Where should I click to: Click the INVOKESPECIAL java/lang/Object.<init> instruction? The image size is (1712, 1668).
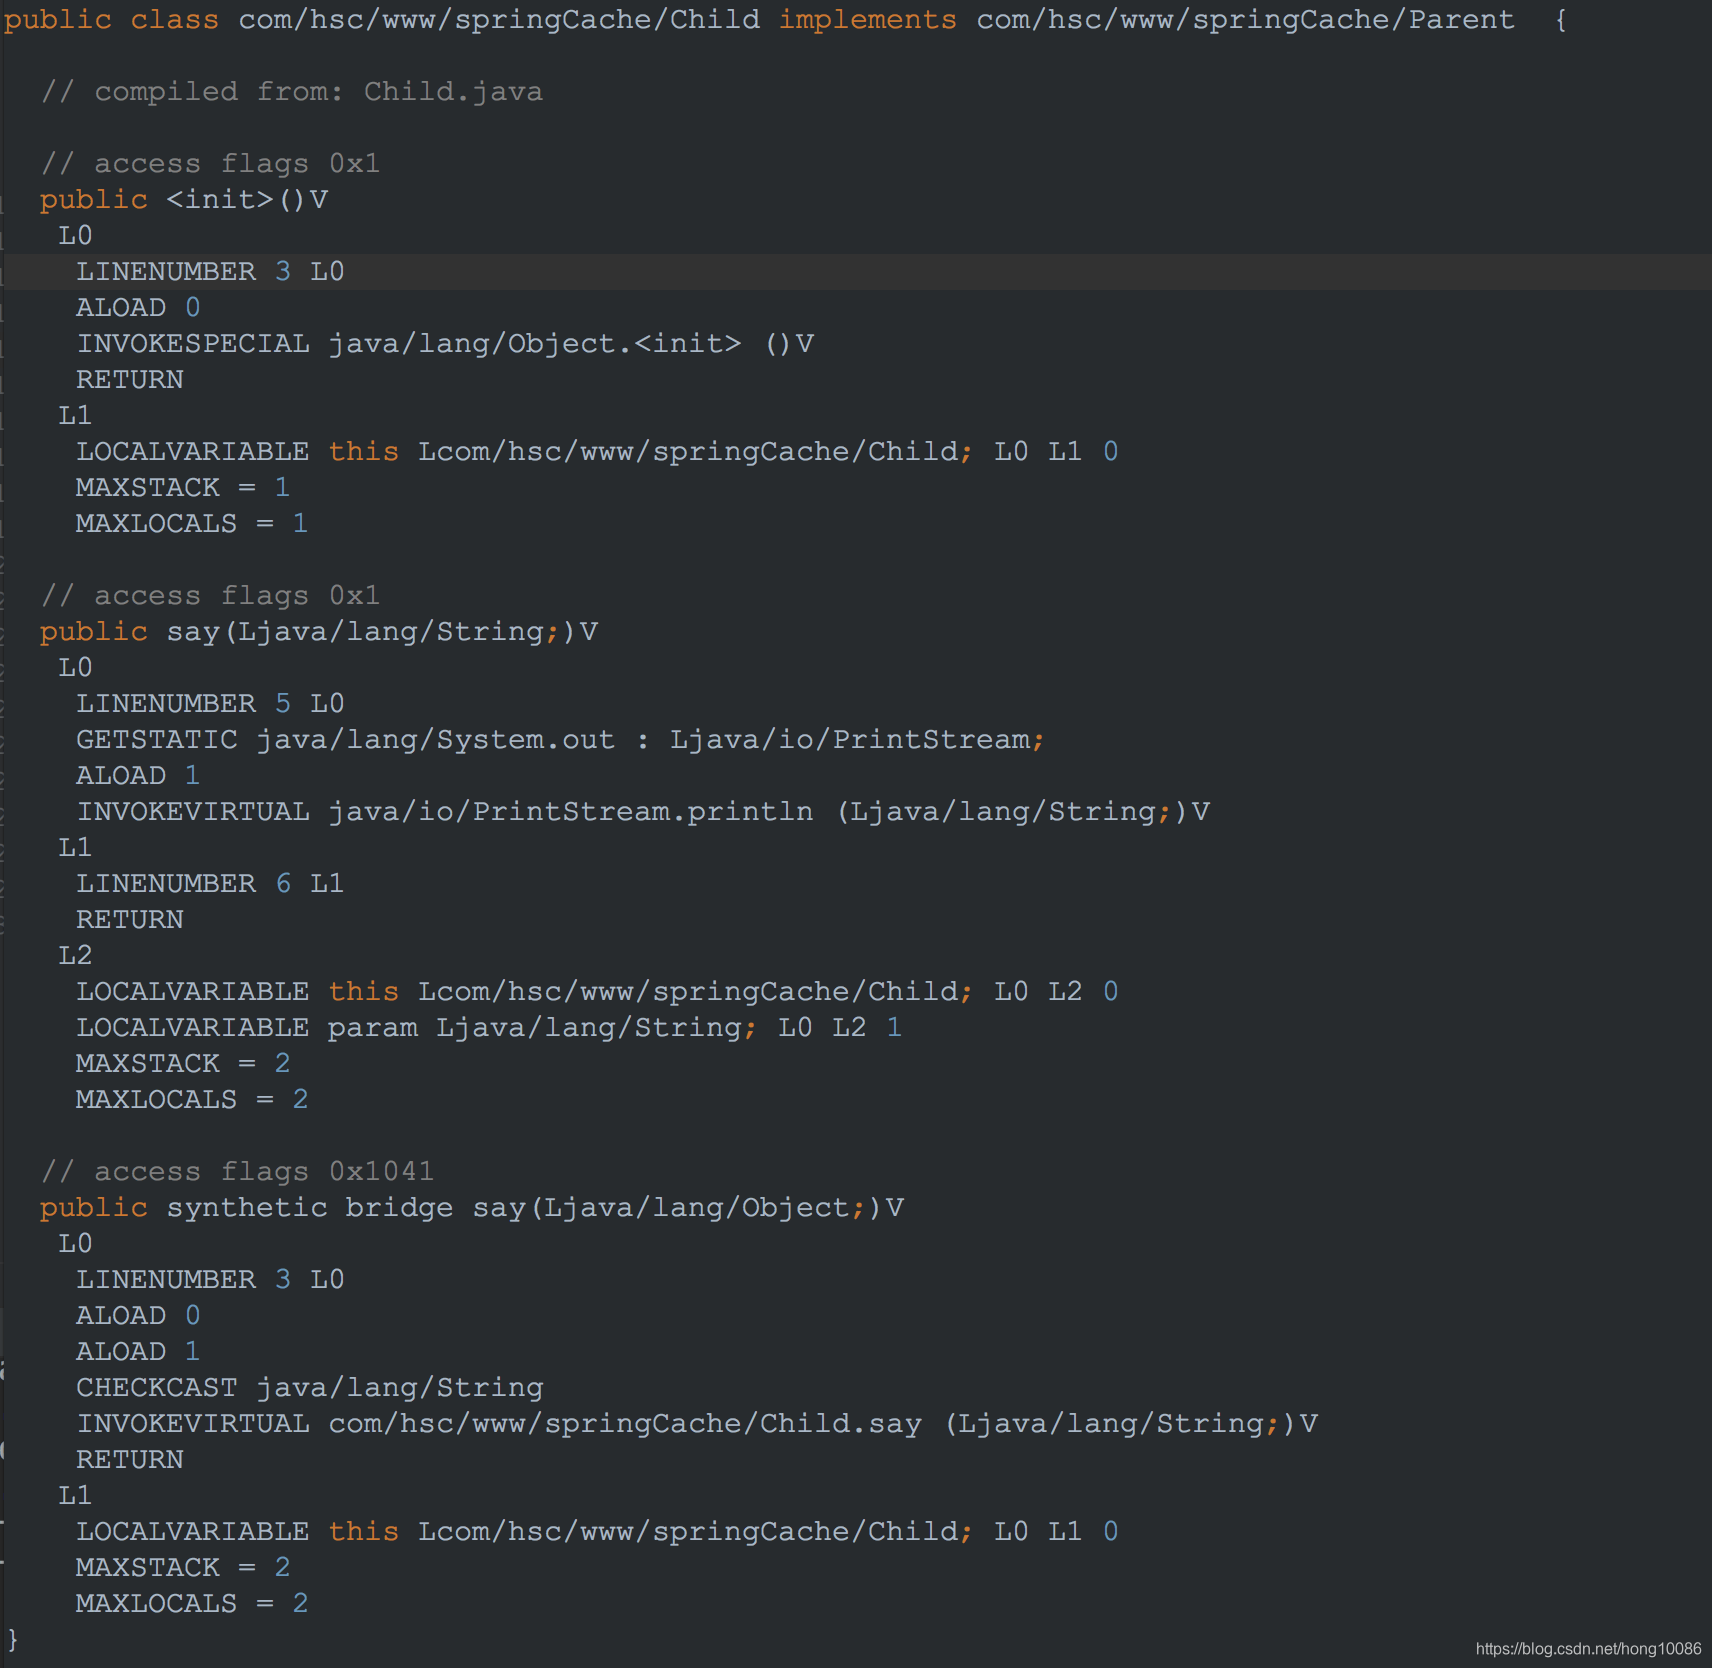pyautogui.click(x=444, y=343)
